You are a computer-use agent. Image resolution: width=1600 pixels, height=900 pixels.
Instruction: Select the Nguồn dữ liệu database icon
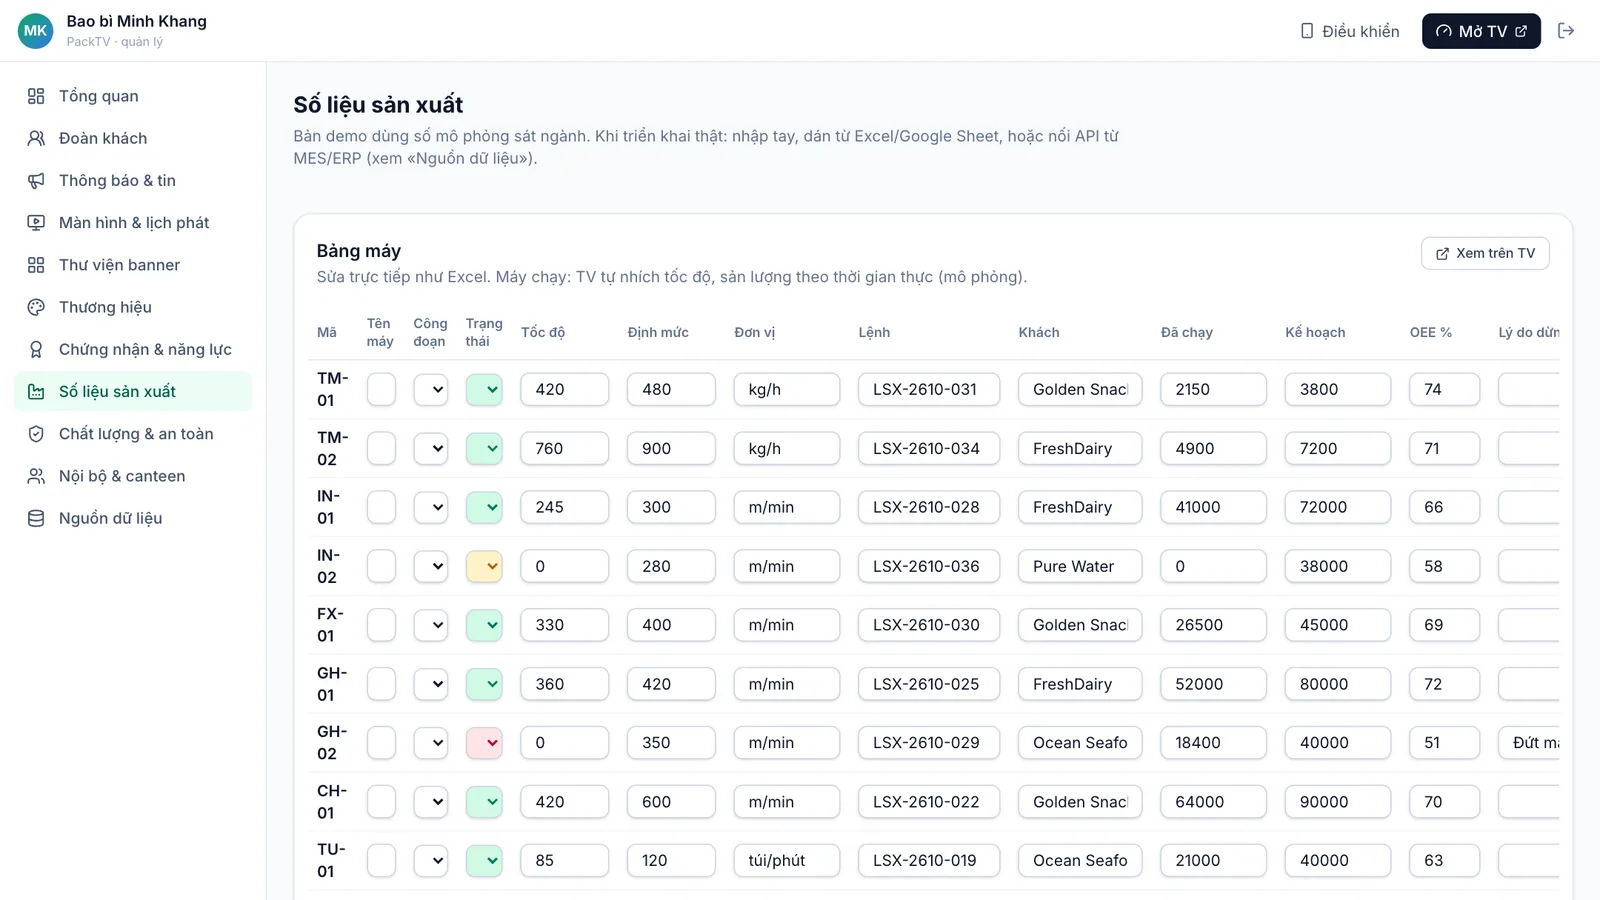click(x=36, y=518)
